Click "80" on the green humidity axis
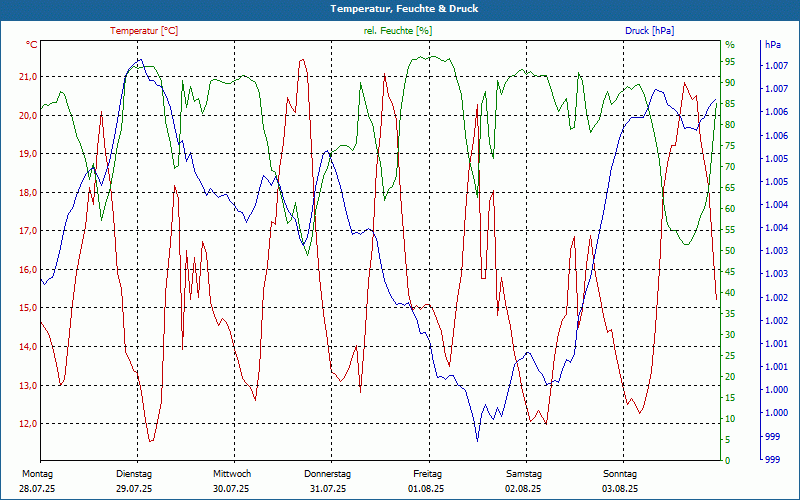 point(730,124)
